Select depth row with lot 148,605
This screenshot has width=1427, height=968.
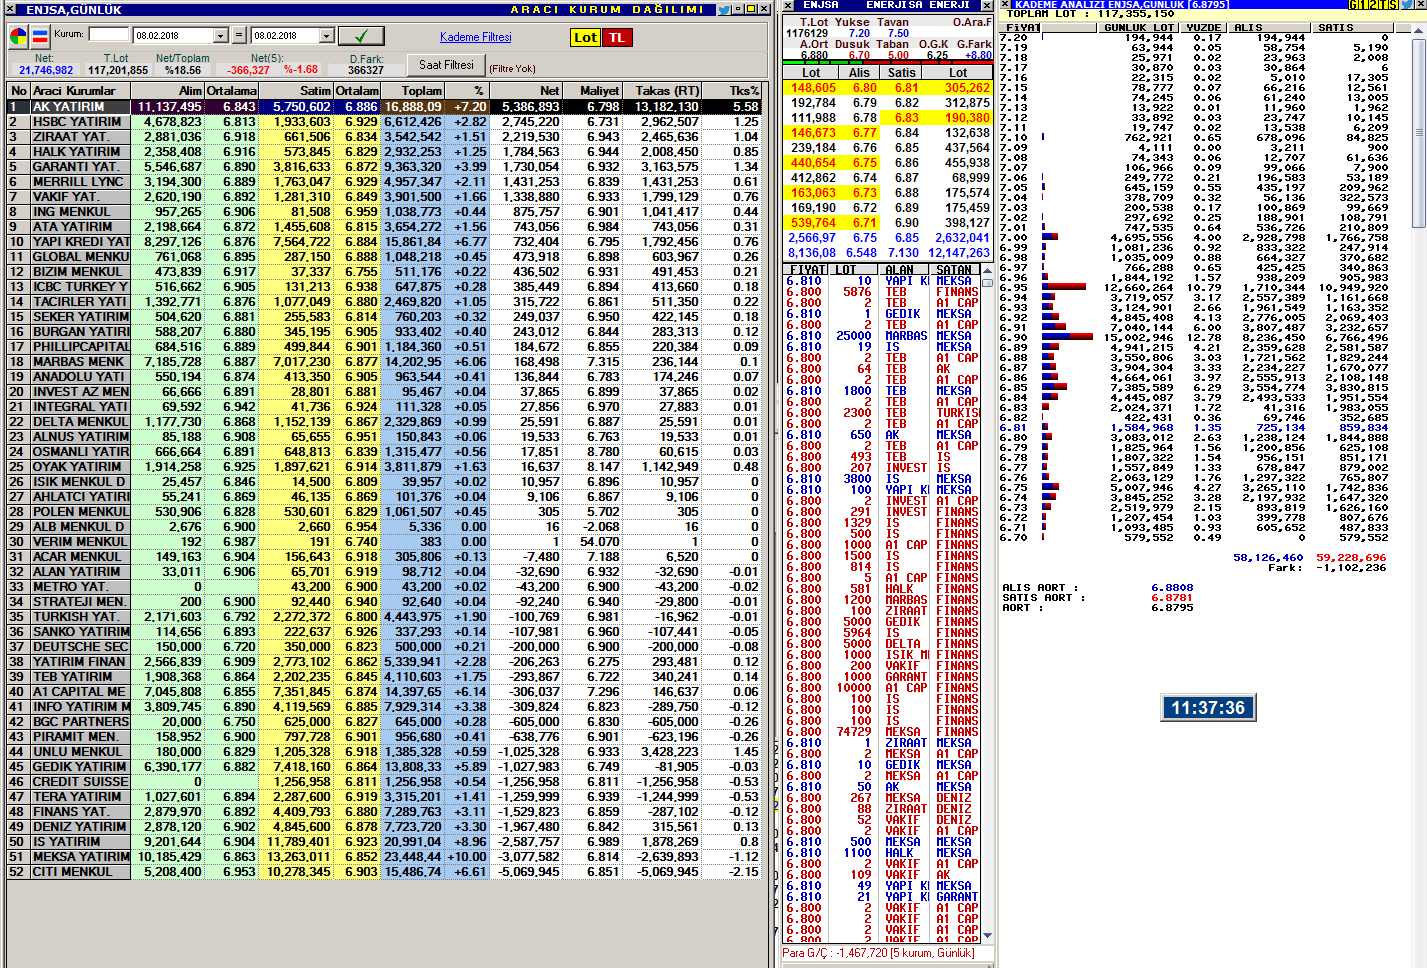(x=887, y=87)
